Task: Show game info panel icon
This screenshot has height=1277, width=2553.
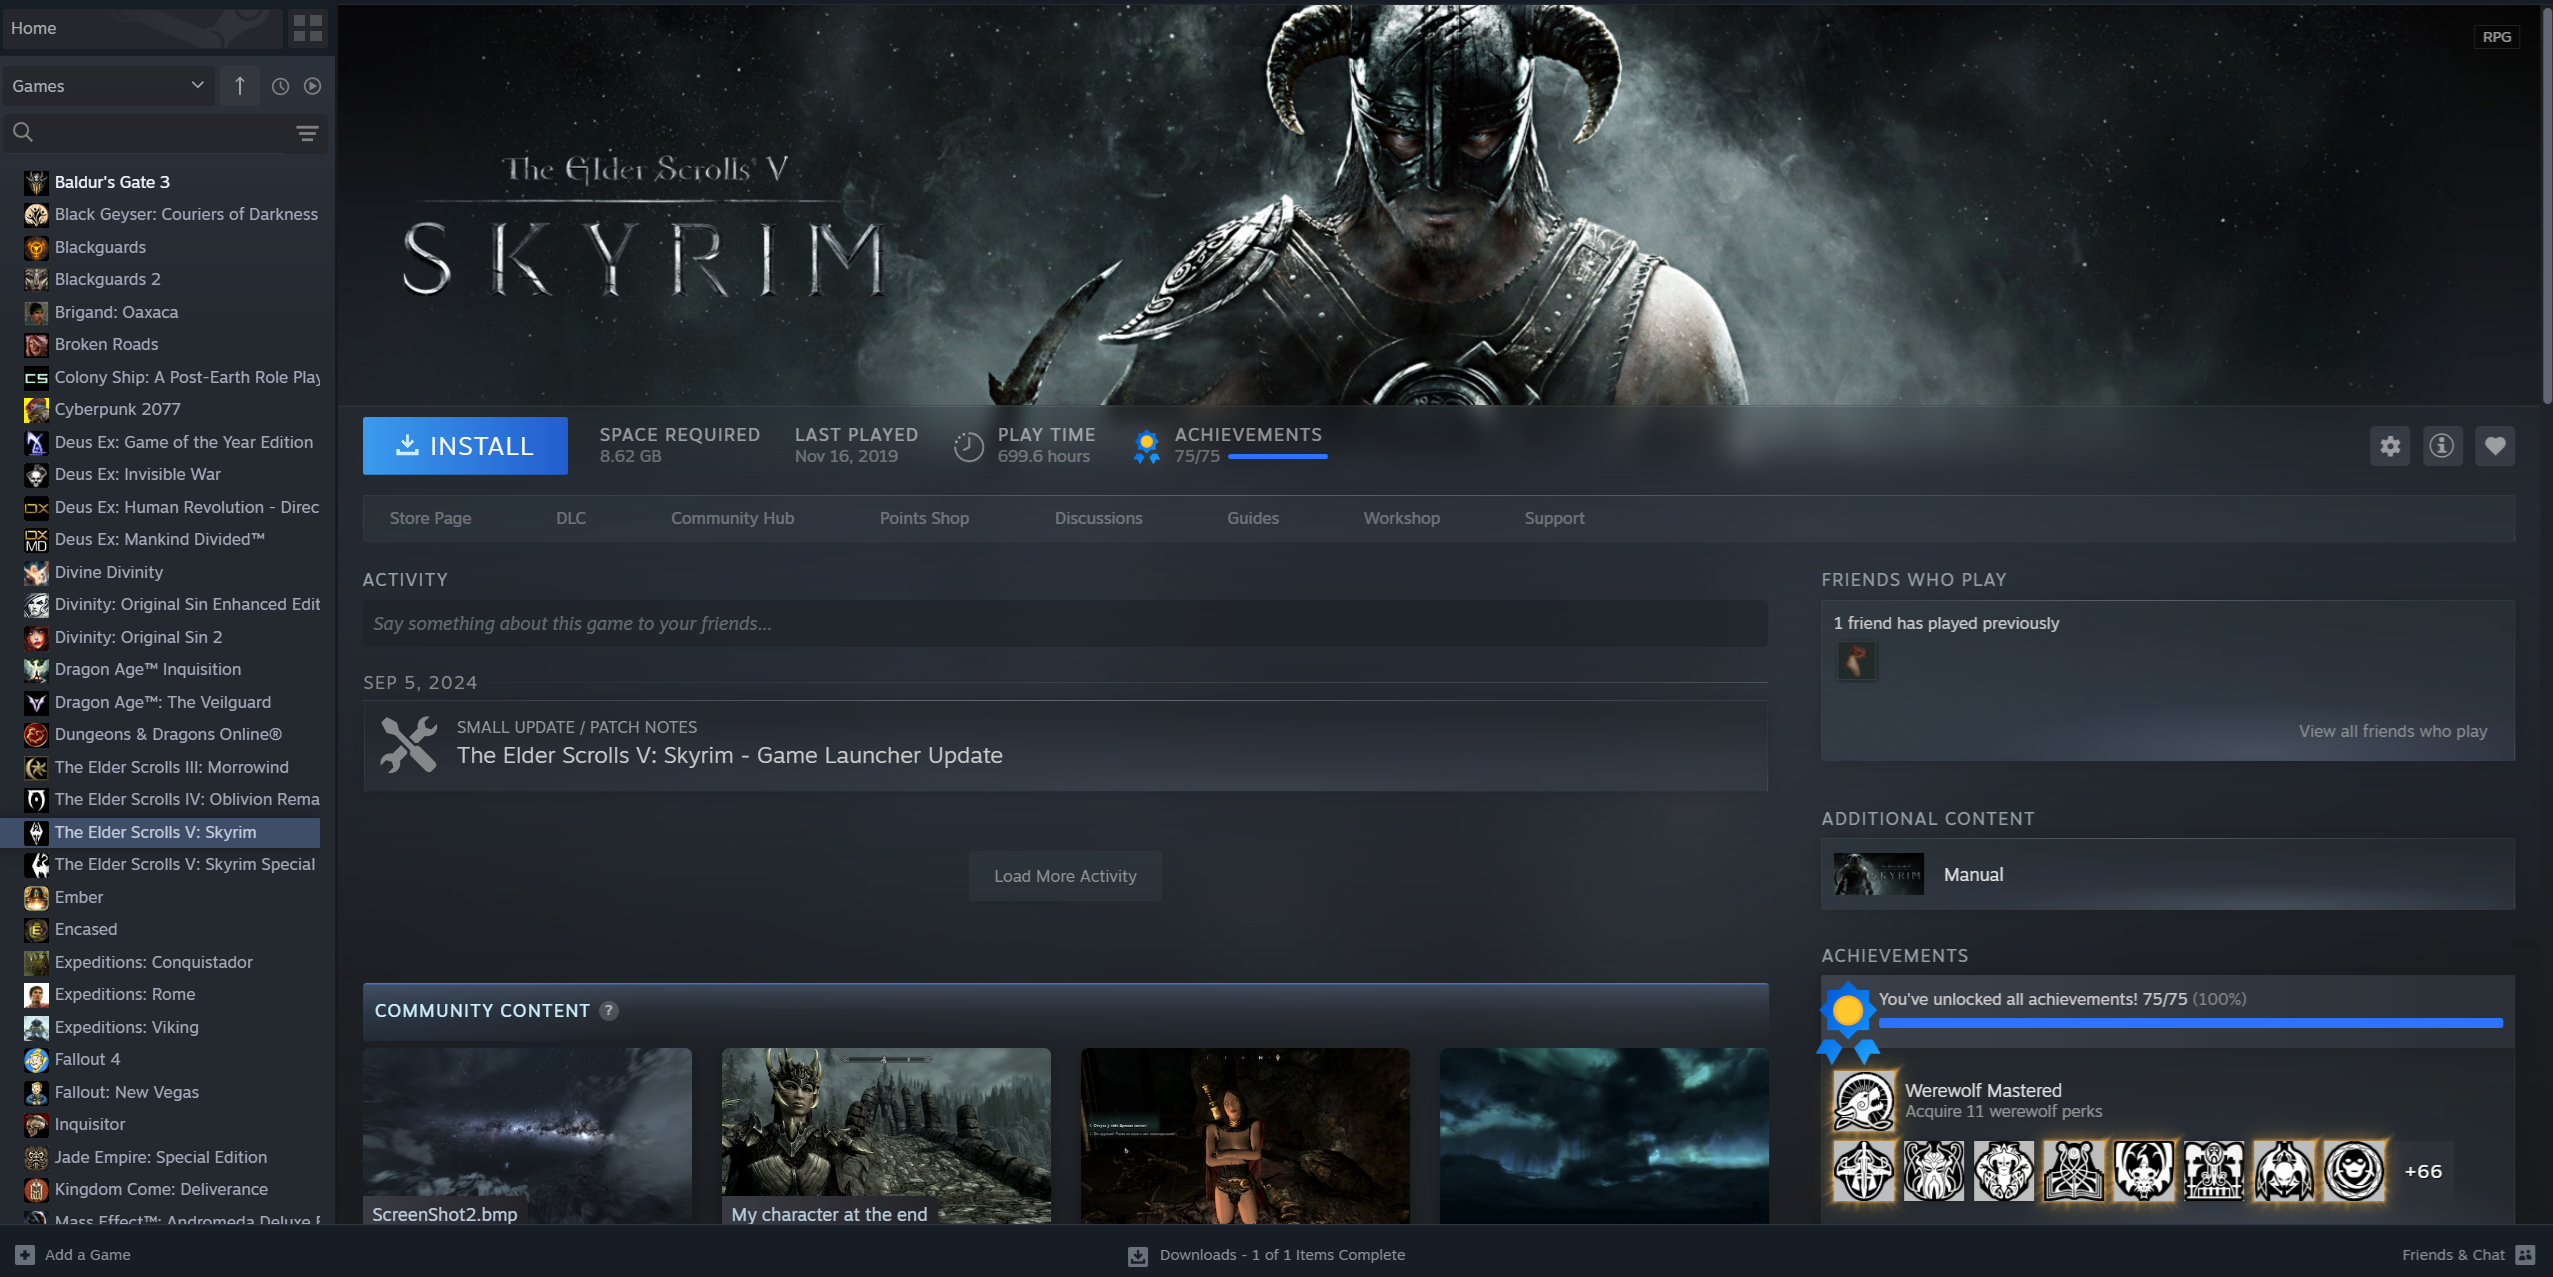Action: 2442,446
